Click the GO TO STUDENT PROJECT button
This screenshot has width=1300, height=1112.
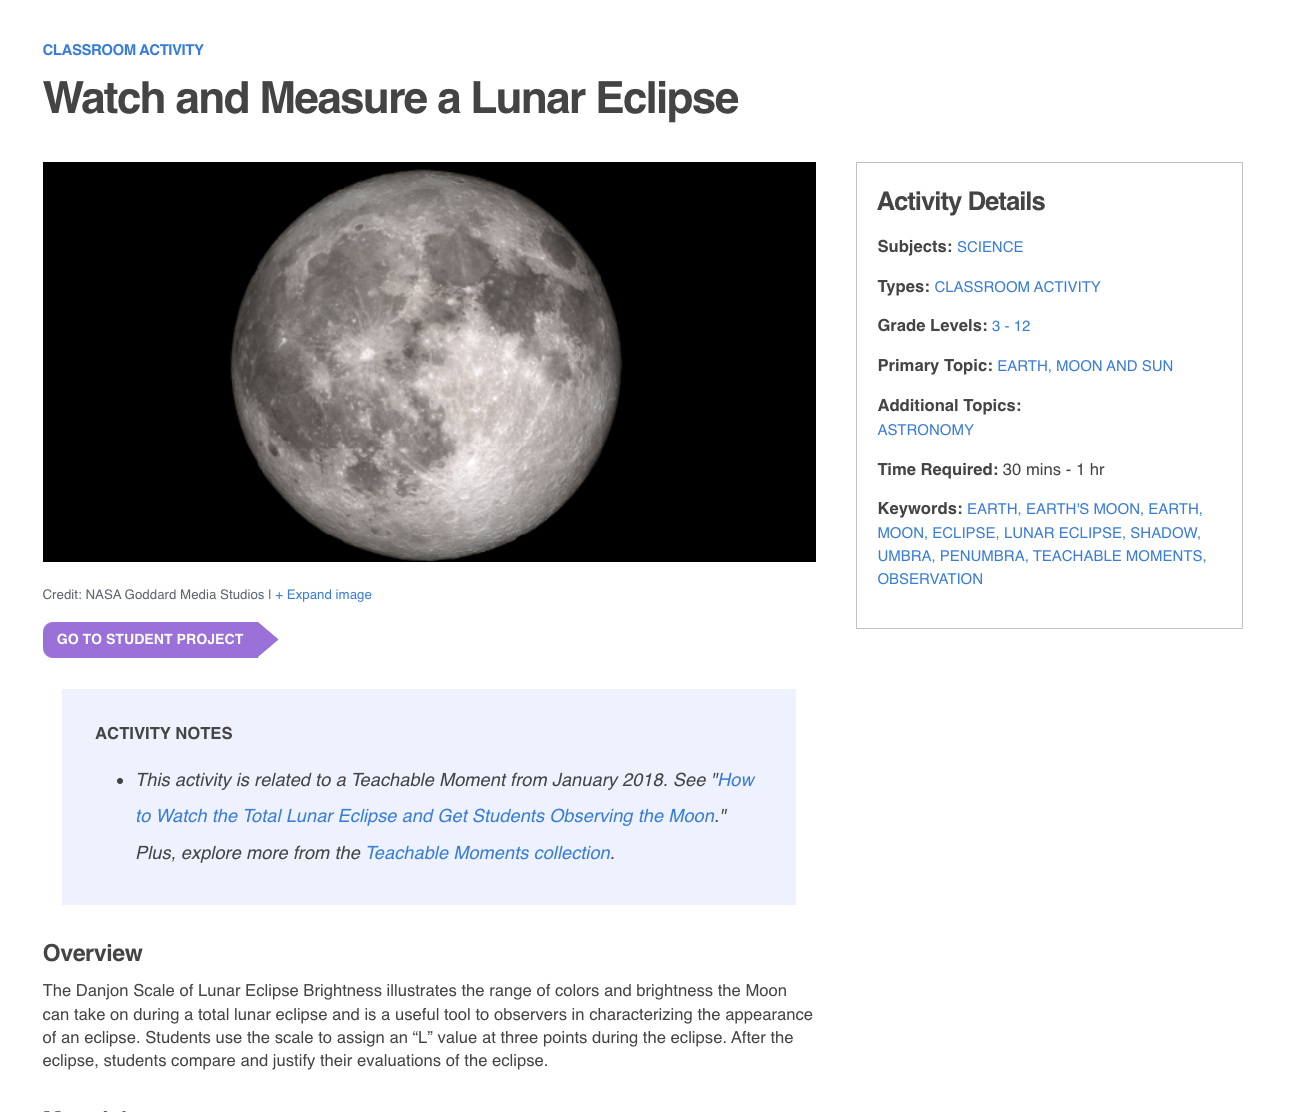coord(150,639)
